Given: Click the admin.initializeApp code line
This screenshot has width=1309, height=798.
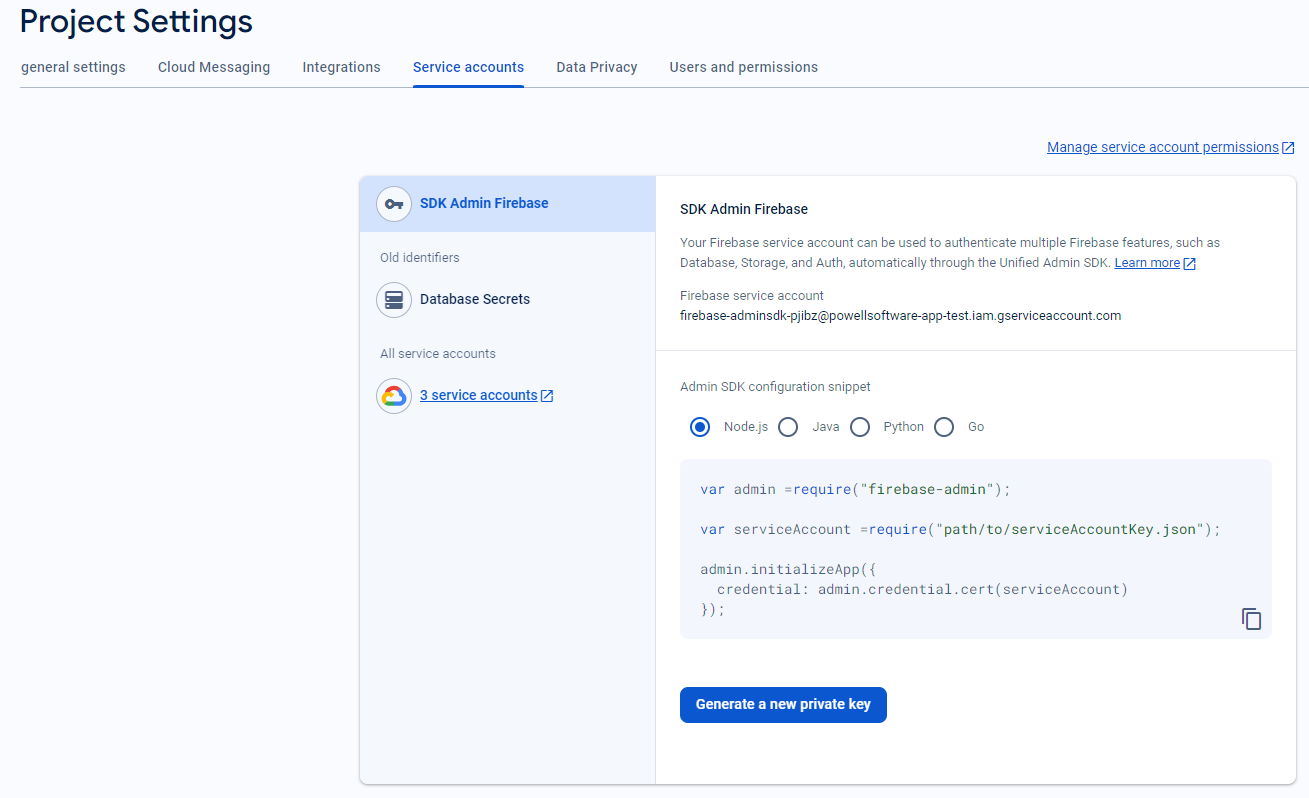Looking at the screenshot, I should coord(788,569).
